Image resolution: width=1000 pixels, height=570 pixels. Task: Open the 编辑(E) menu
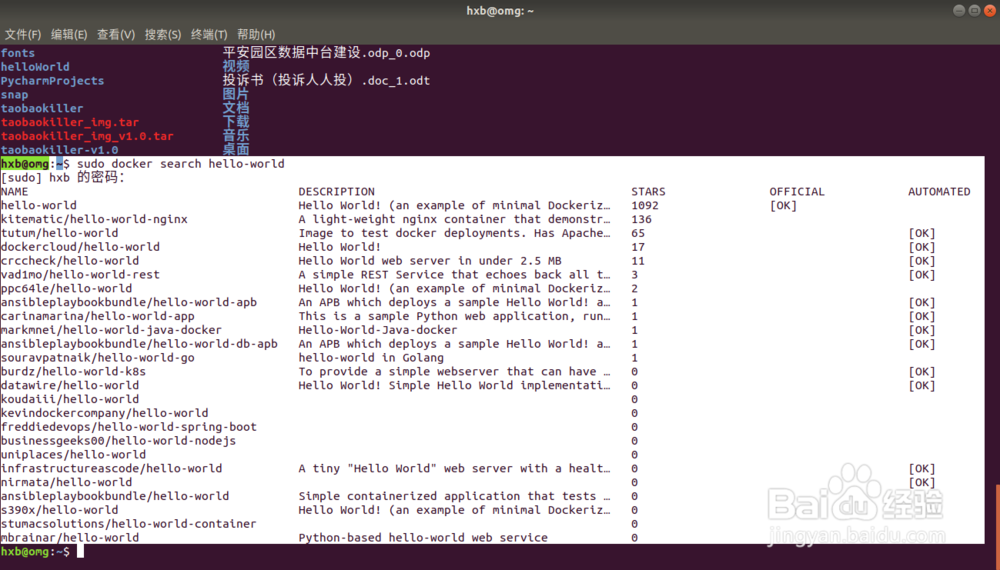click(x=69, y=34)
